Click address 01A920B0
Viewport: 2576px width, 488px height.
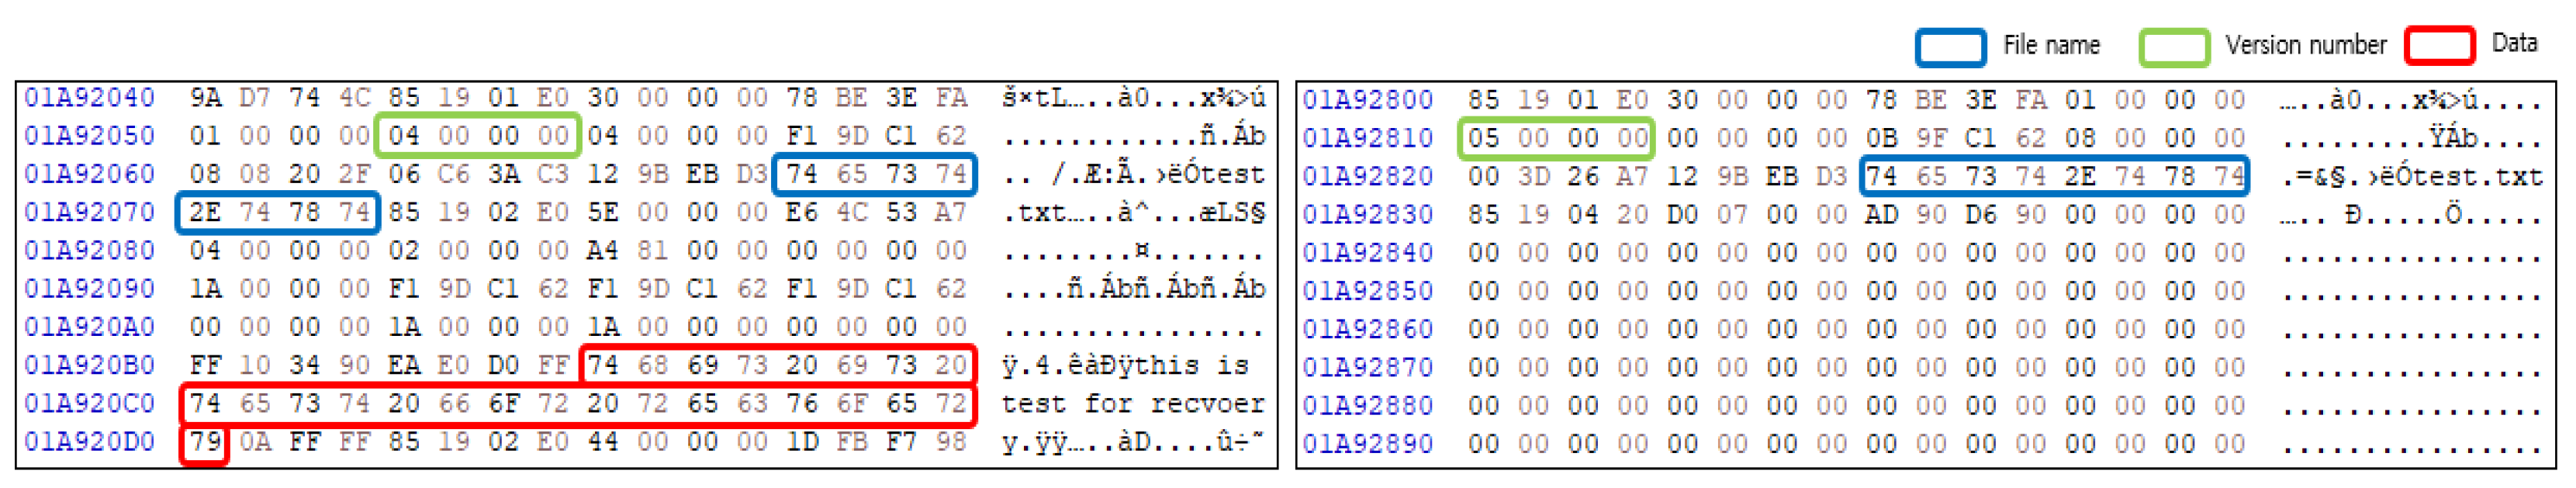click(x=89, y=365)
